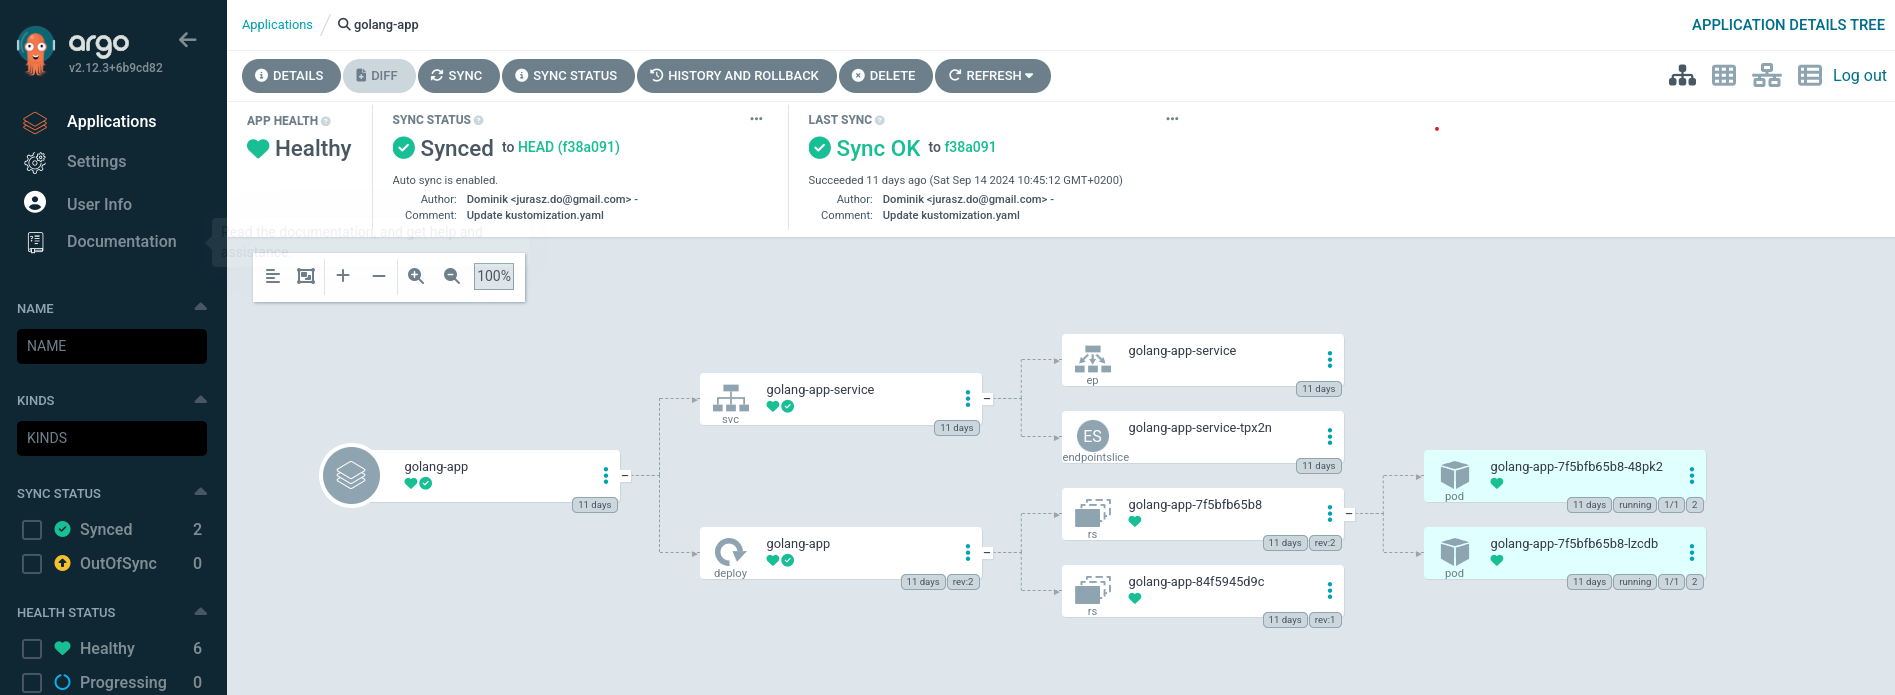Click the LAST SYNC help icon
Viewport: 1895px width, 695px height.
click(x=880, y=120)
